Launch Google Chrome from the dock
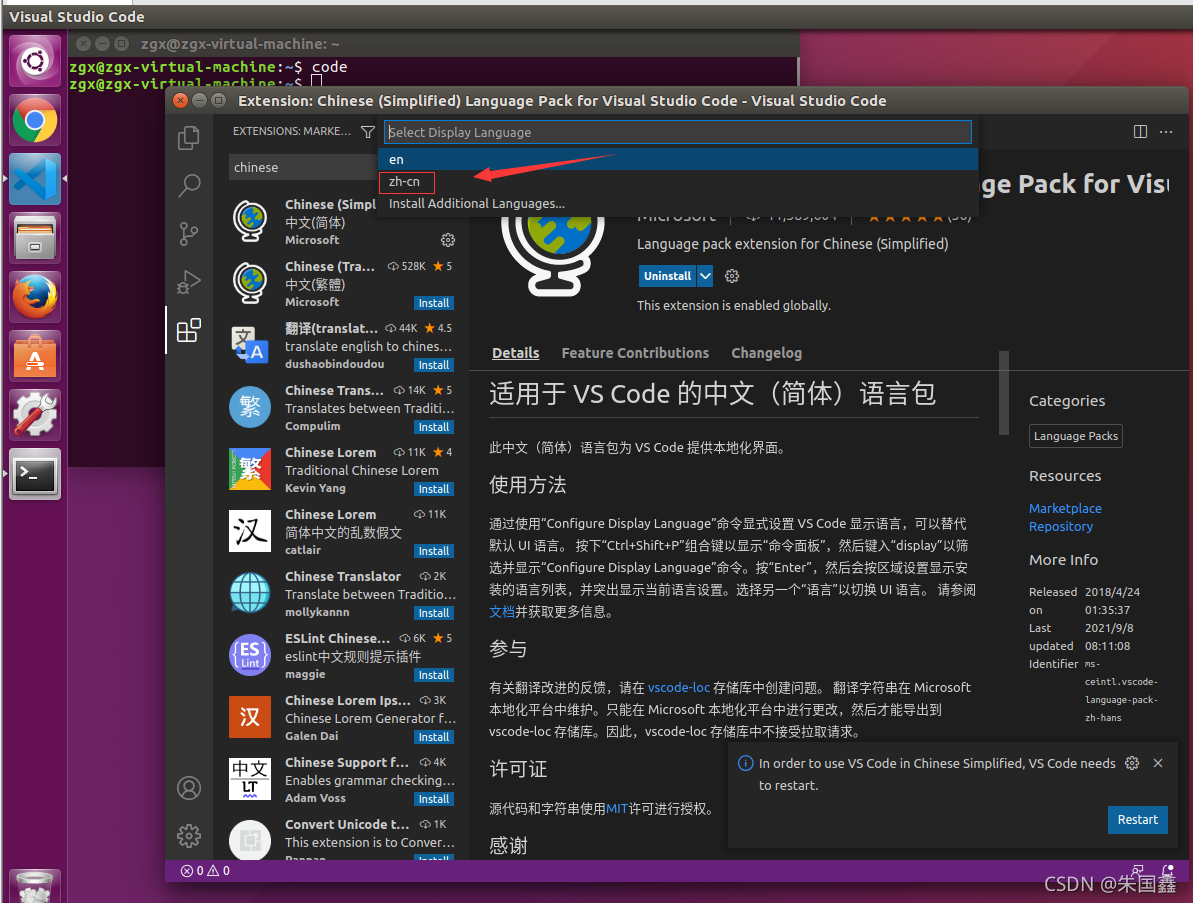1193x903 pixels. [35, 120]
